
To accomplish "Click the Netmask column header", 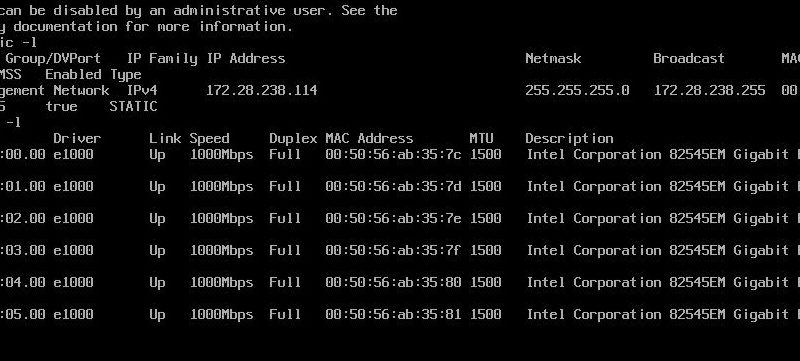I will (554, 59).
